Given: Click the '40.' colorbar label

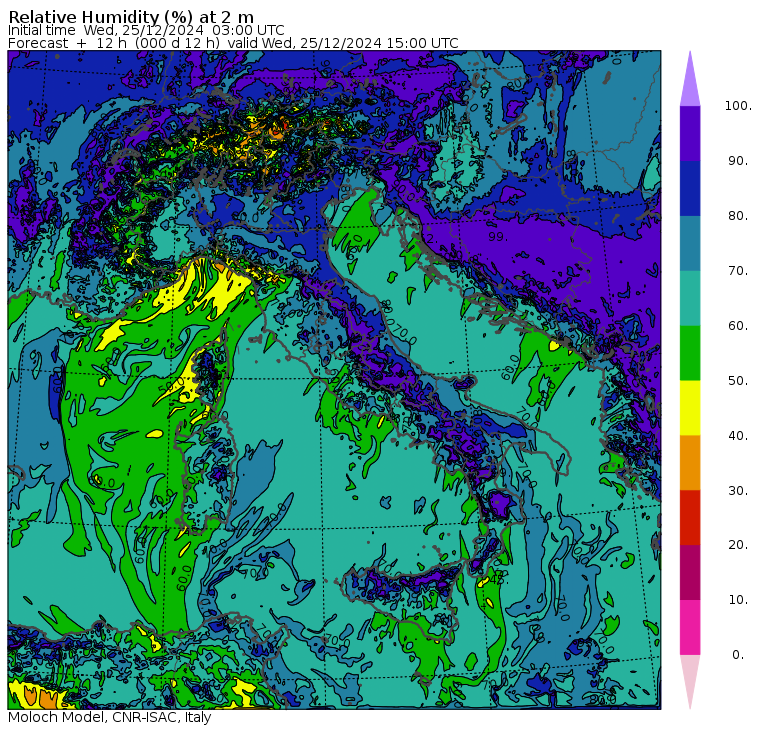Looking at the screenshot, I should pos(738,435).
